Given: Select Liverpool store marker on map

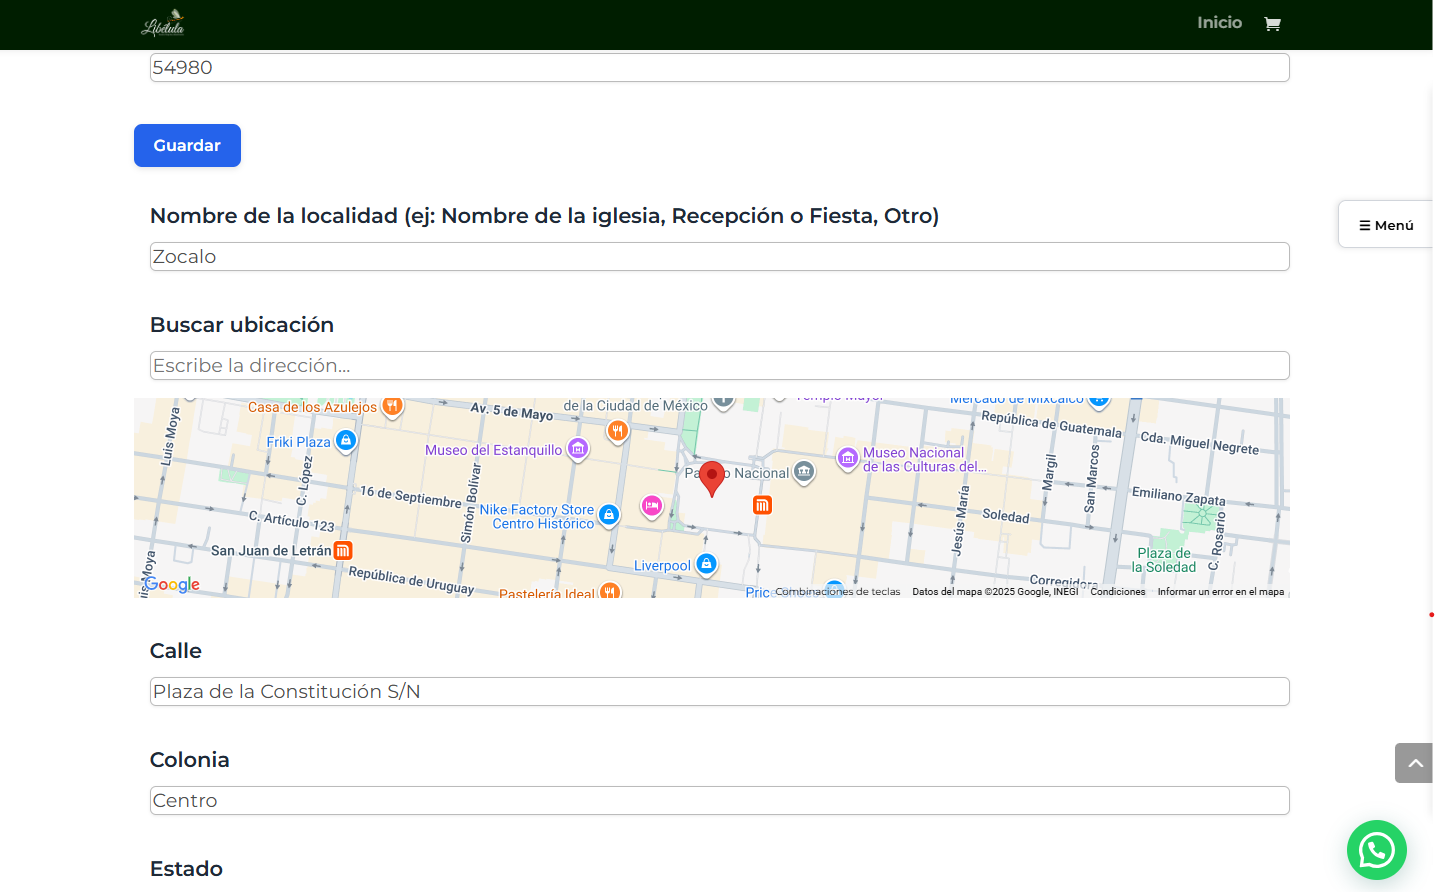Looking at the screenshot, I should click(706, 564).
